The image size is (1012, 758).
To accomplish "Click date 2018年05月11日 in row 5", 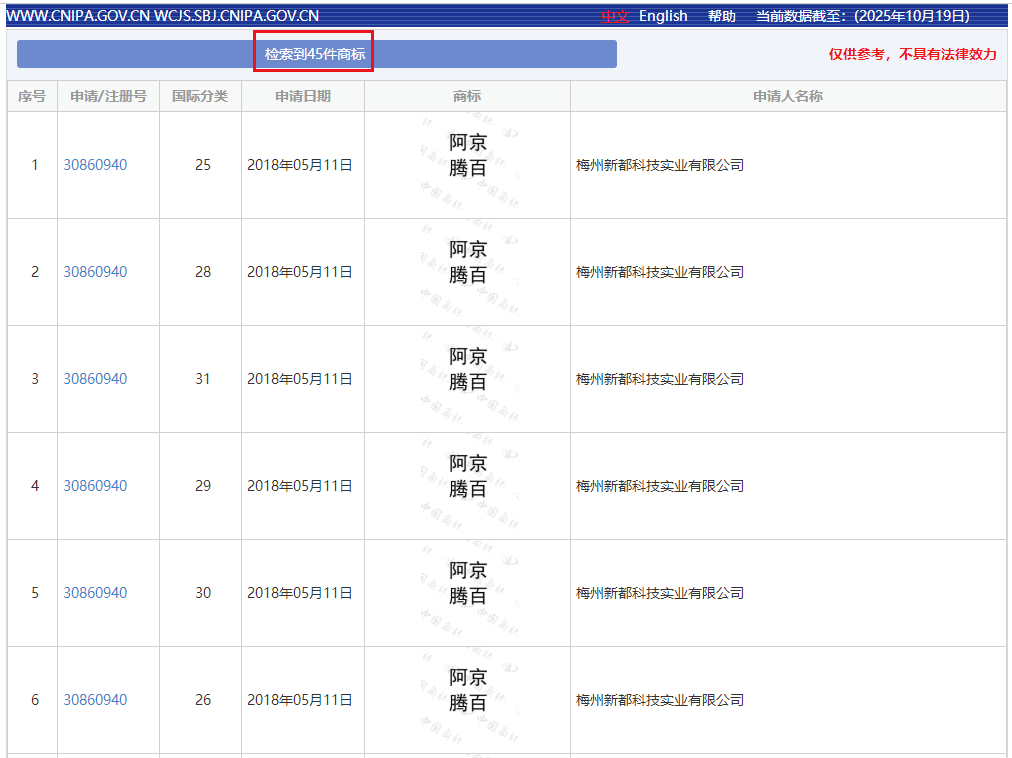I will tap(299, 593).
